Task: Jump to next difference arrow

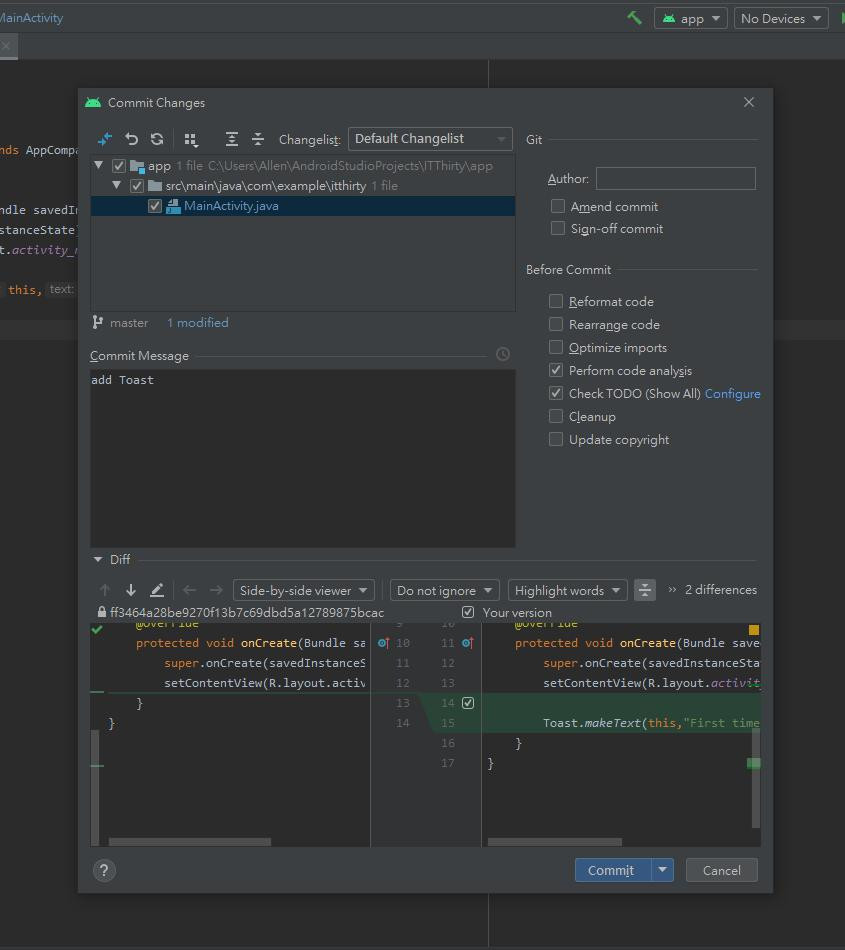Action: (x=131, y=590)
